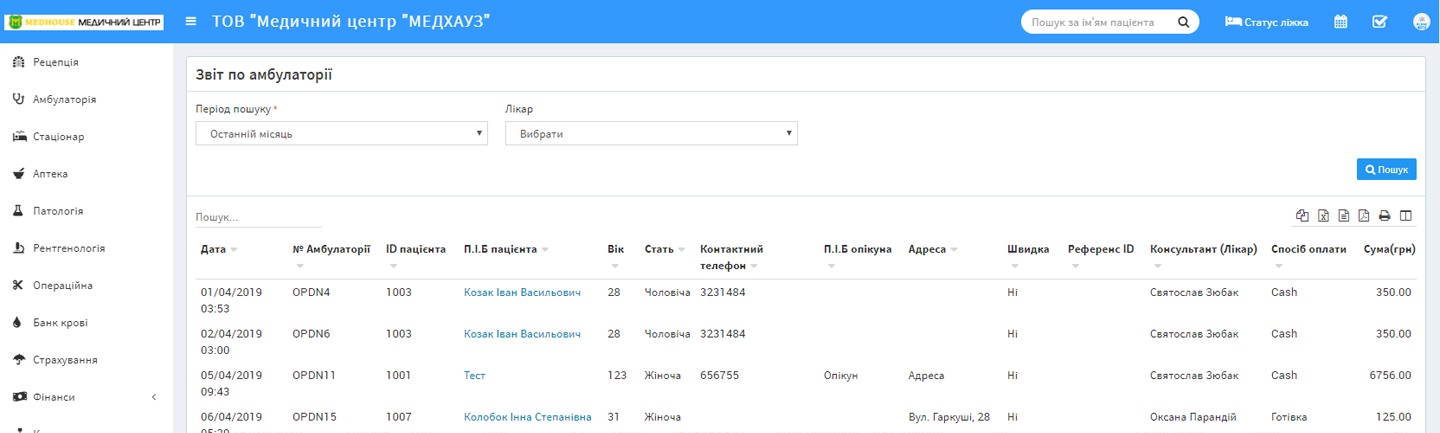Open the calendar icon in top bar
1440x433 pixels.
1341,21
